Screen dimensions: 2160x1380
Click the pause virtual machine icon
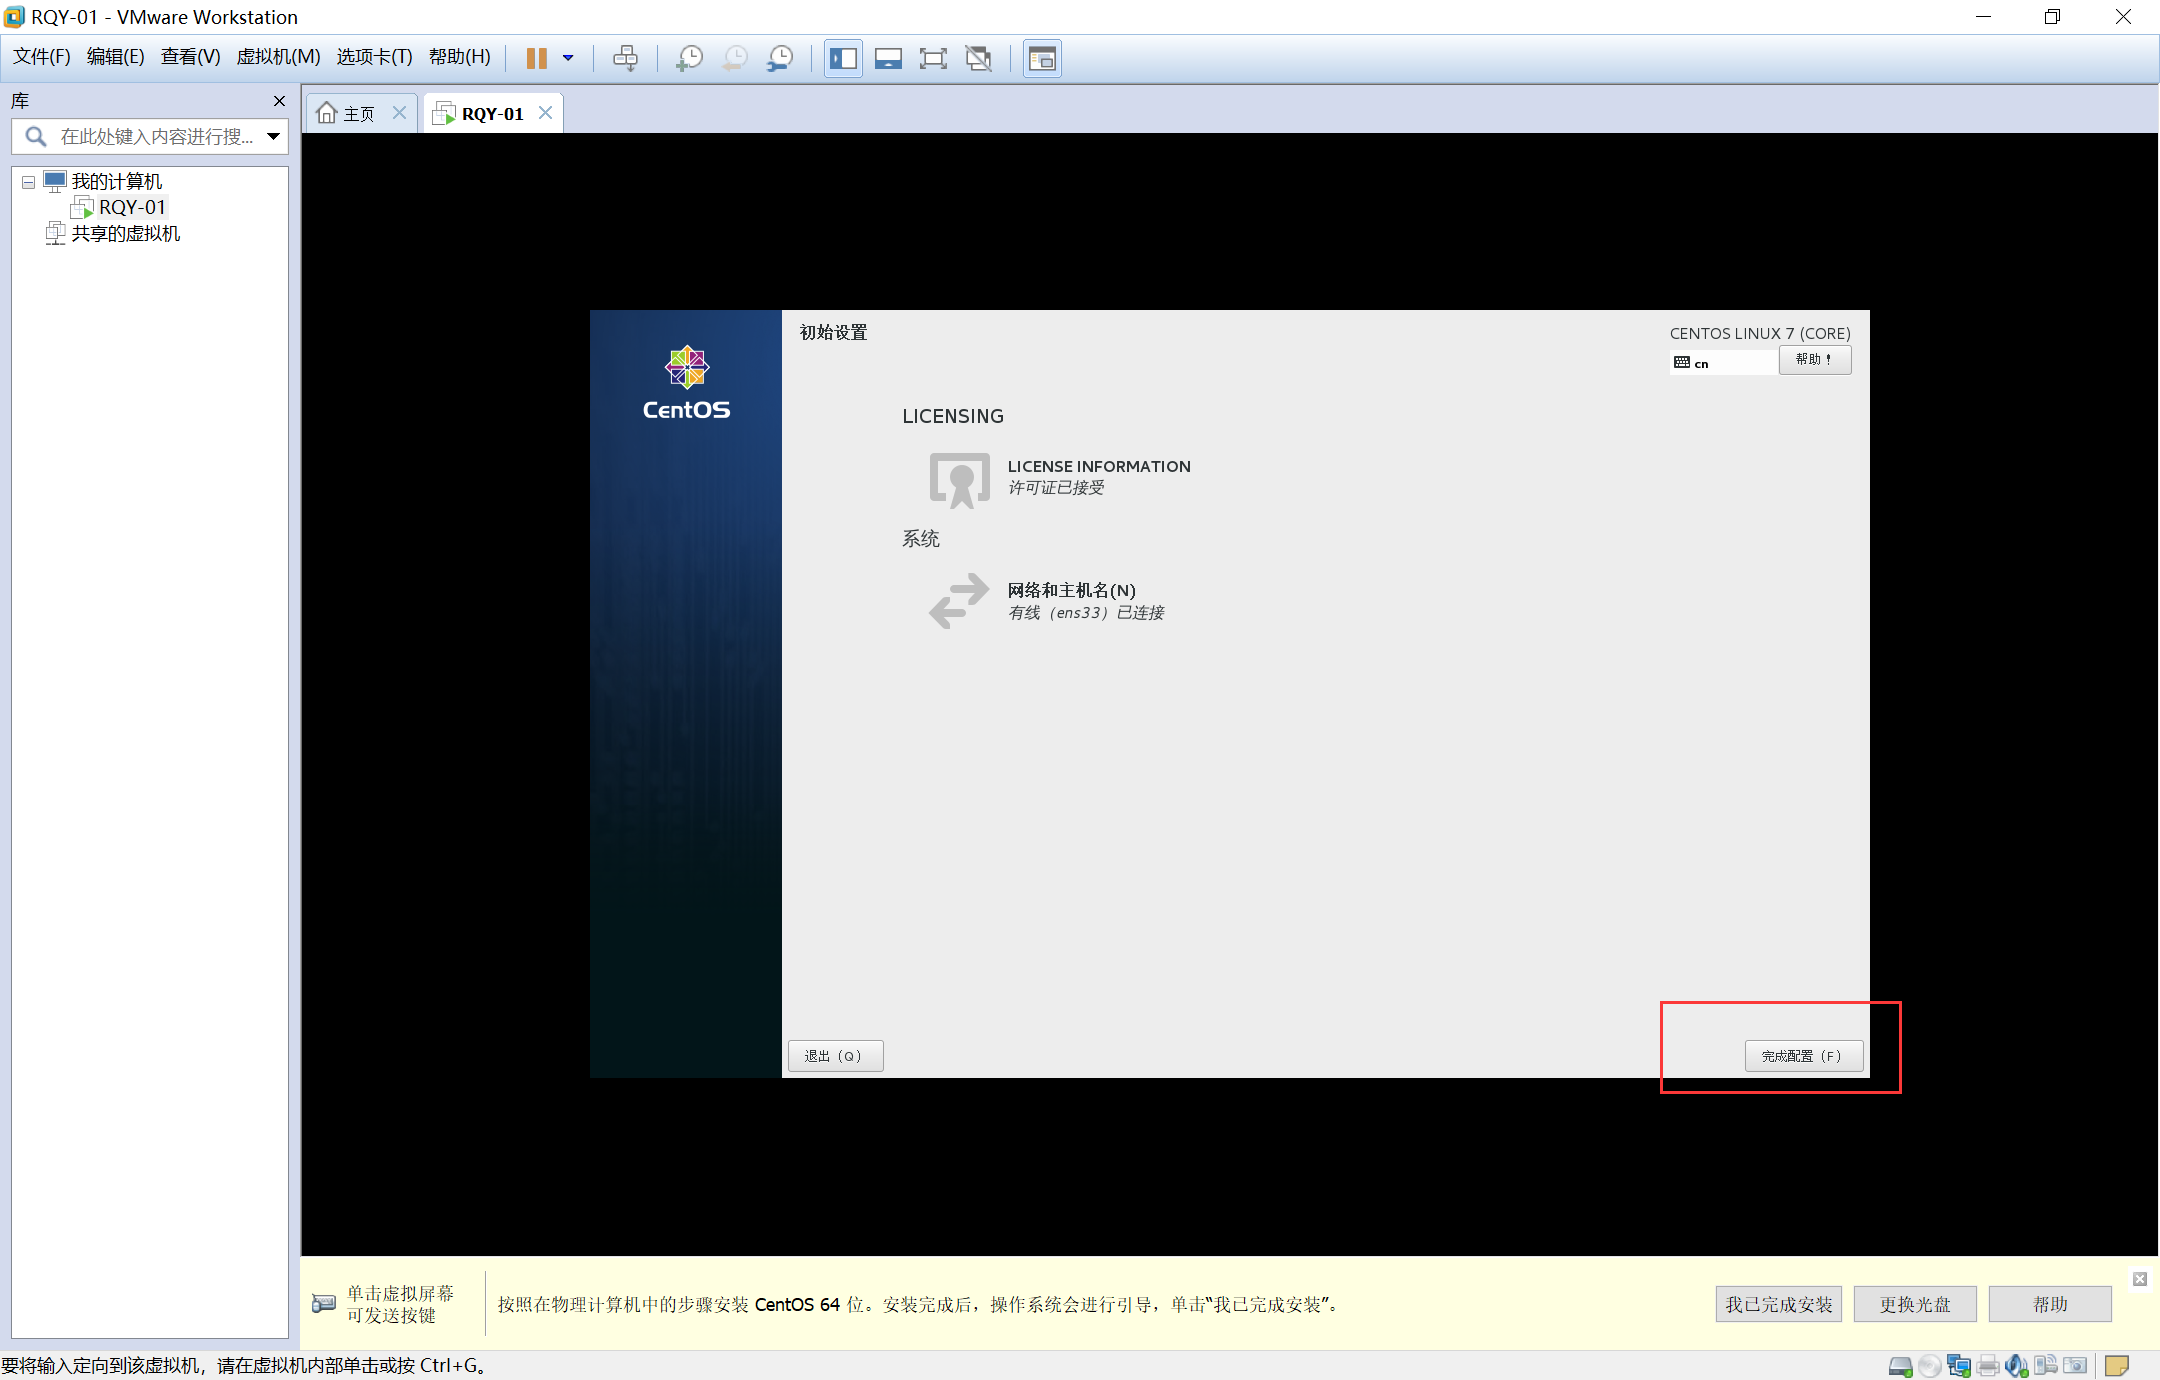click(x=536, y=58)
